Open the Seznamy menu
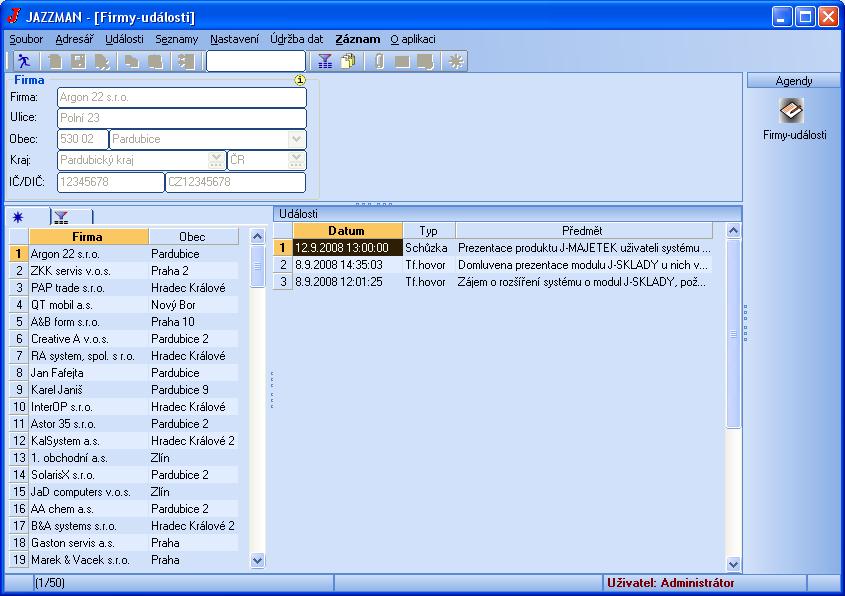 (x=177, y=39)
